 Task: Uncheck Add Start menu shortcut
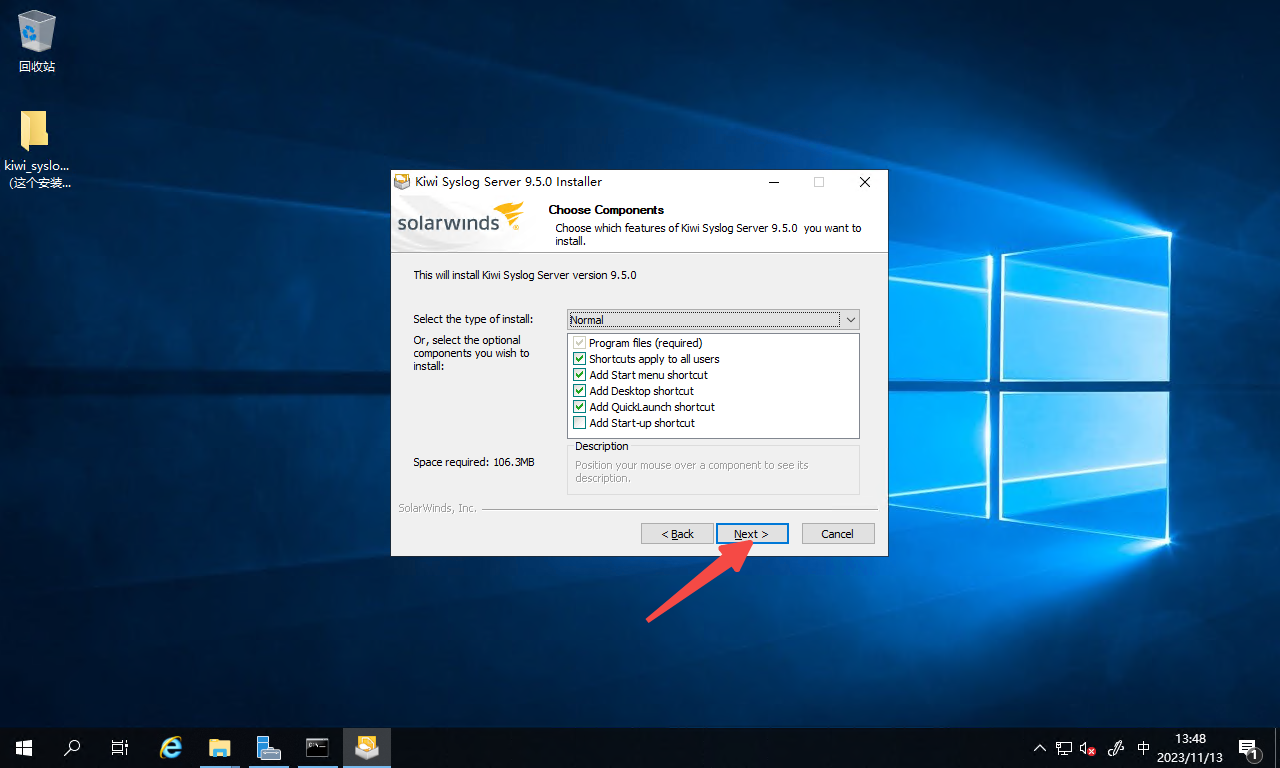[x=579, y=375]
